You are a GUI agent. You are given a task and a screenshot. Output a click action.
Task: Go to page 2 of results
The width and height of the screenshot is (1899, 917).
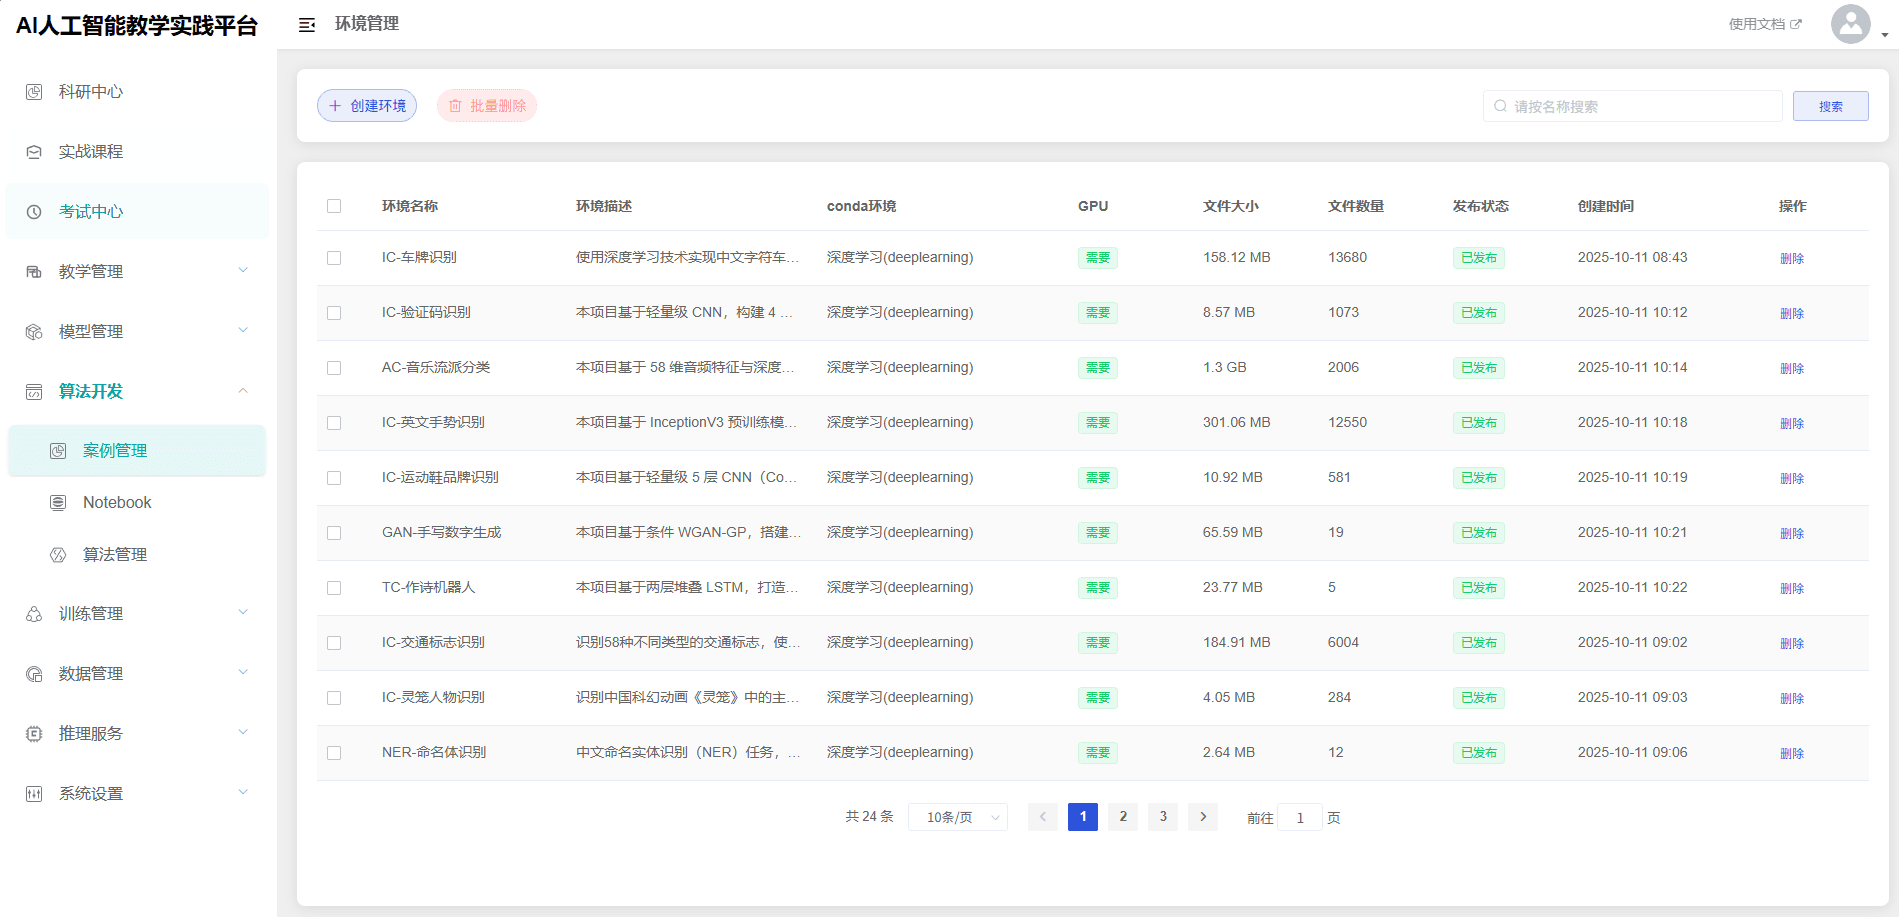tap(1122, 817)
